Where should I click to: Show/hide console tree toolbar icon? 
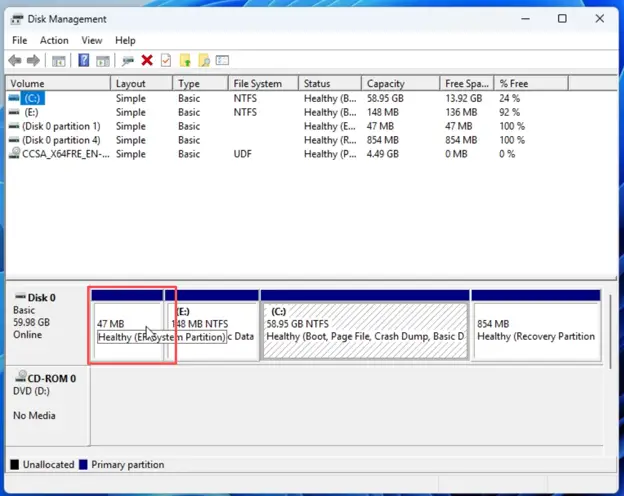(58, 61)
